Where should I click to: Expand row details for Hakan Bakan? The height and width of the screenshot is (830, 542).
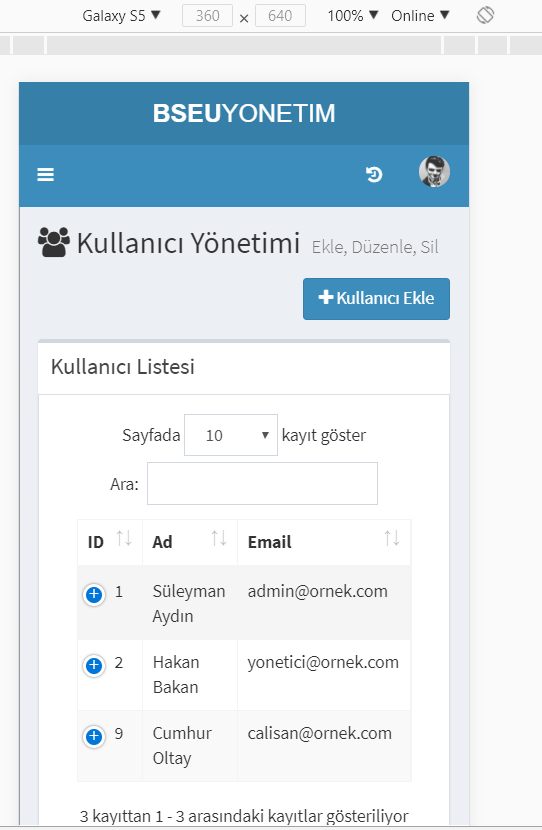click(x=94, y=665)
